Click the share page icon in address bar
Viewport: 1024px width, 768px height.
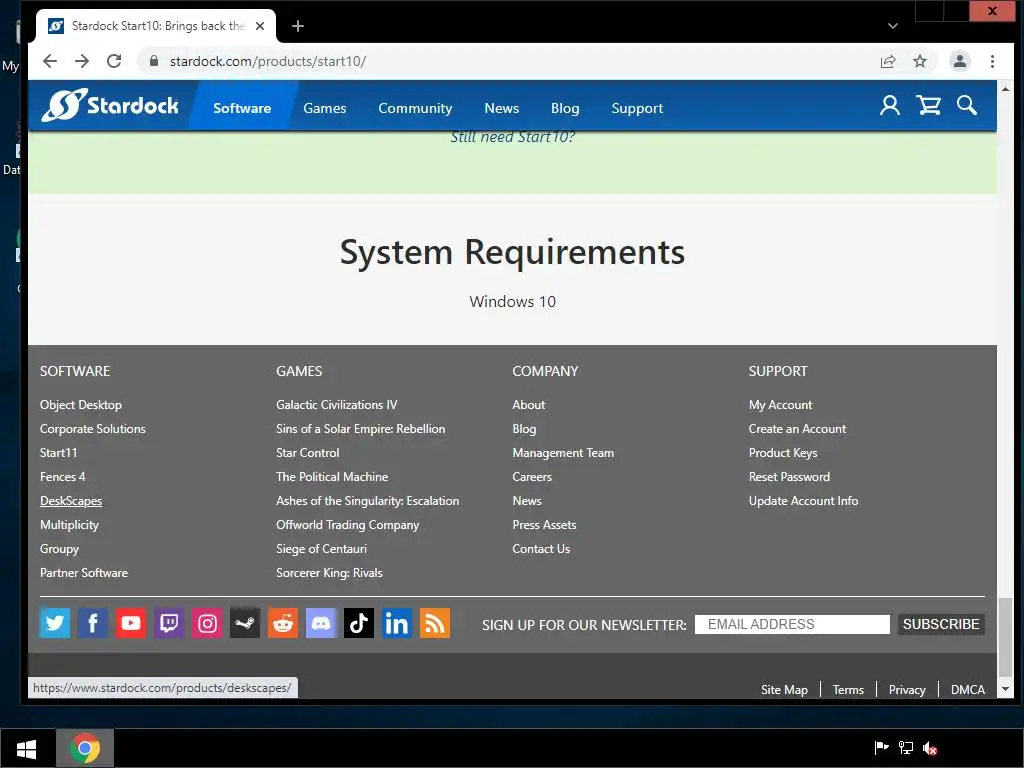[888, 61]
